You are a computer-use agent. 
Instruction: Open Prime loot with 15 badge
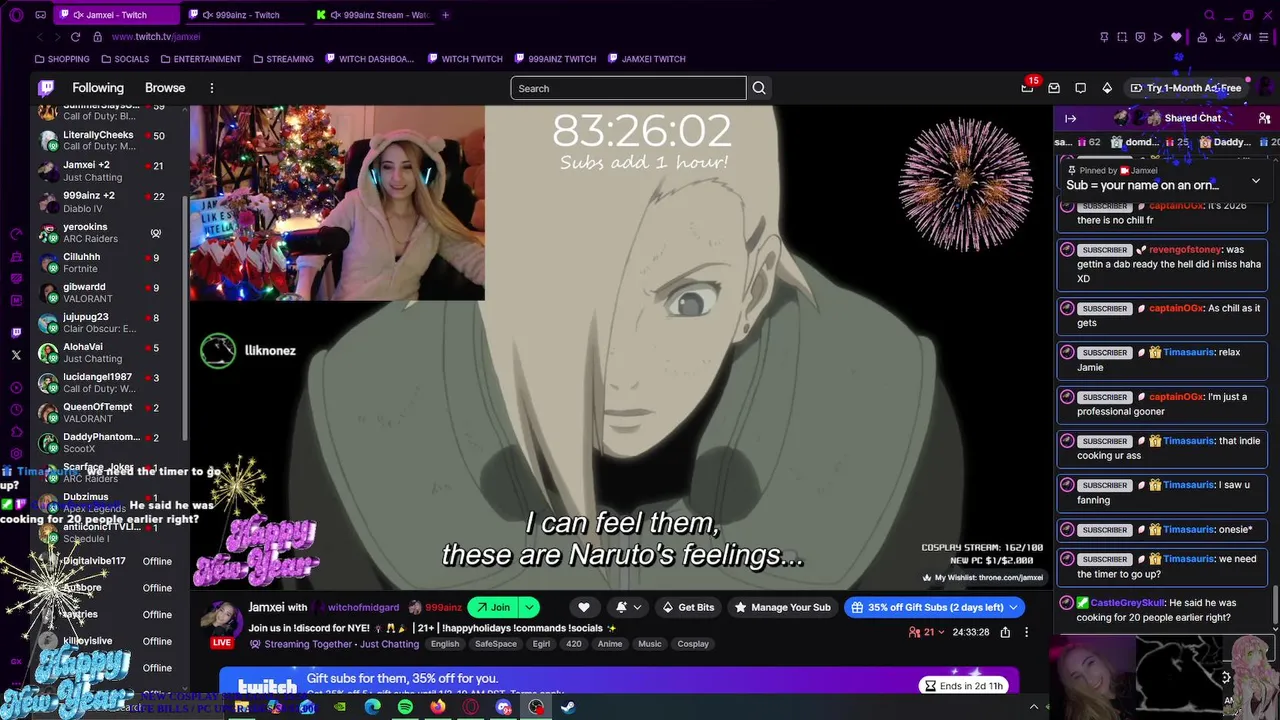(x=1027, y=88)
